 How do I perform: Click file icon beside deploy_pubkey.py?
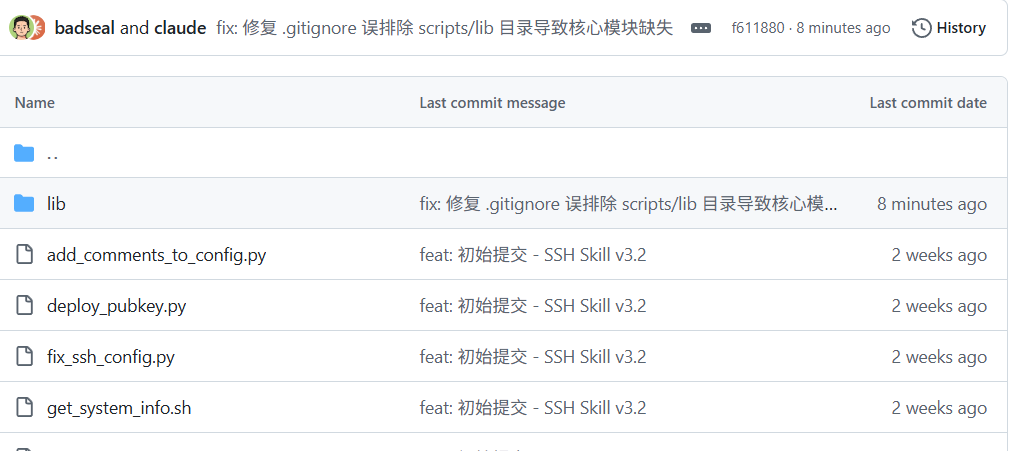click(24, 305)
